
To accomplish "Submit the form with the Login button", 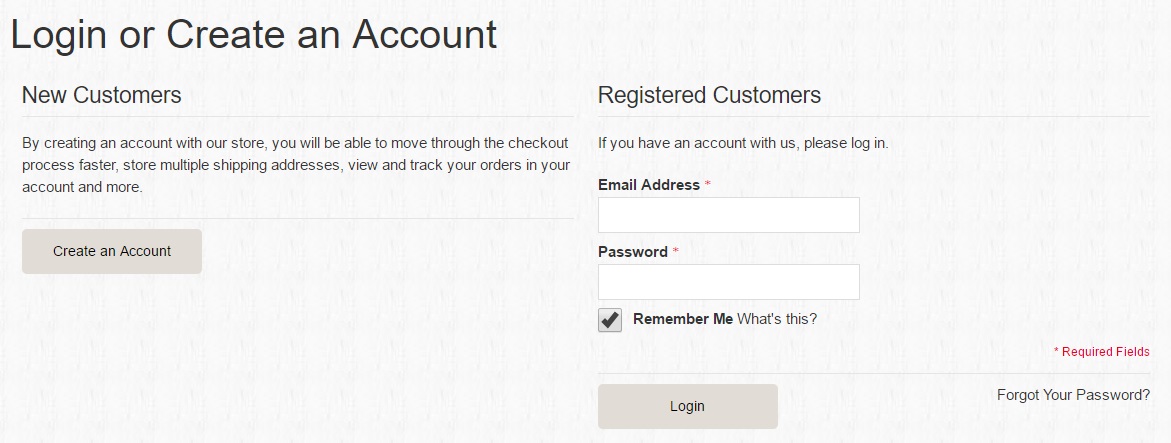I will 688,406.
